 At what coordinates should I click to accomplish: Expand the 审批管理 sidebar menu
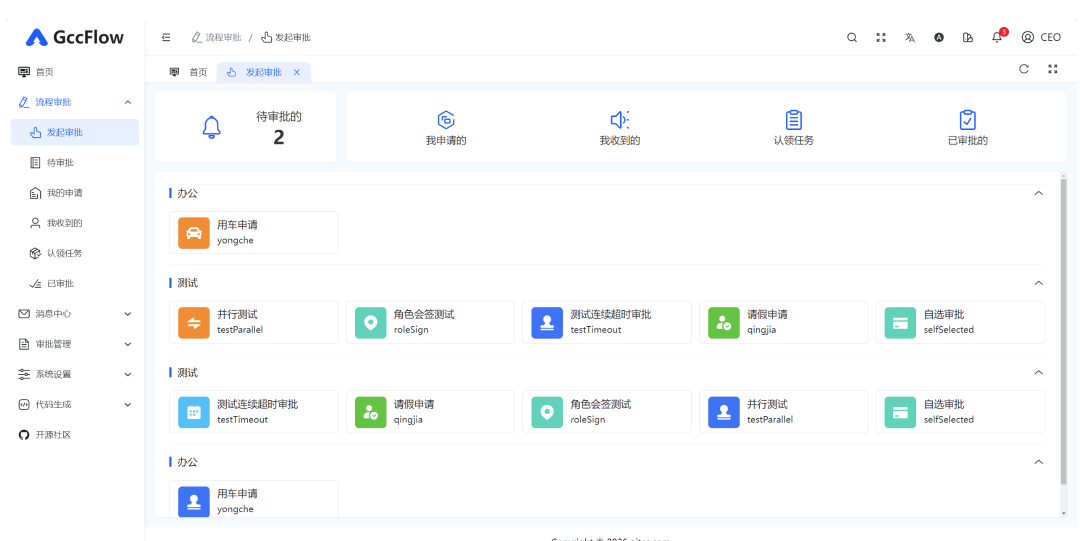coord(74,344)
